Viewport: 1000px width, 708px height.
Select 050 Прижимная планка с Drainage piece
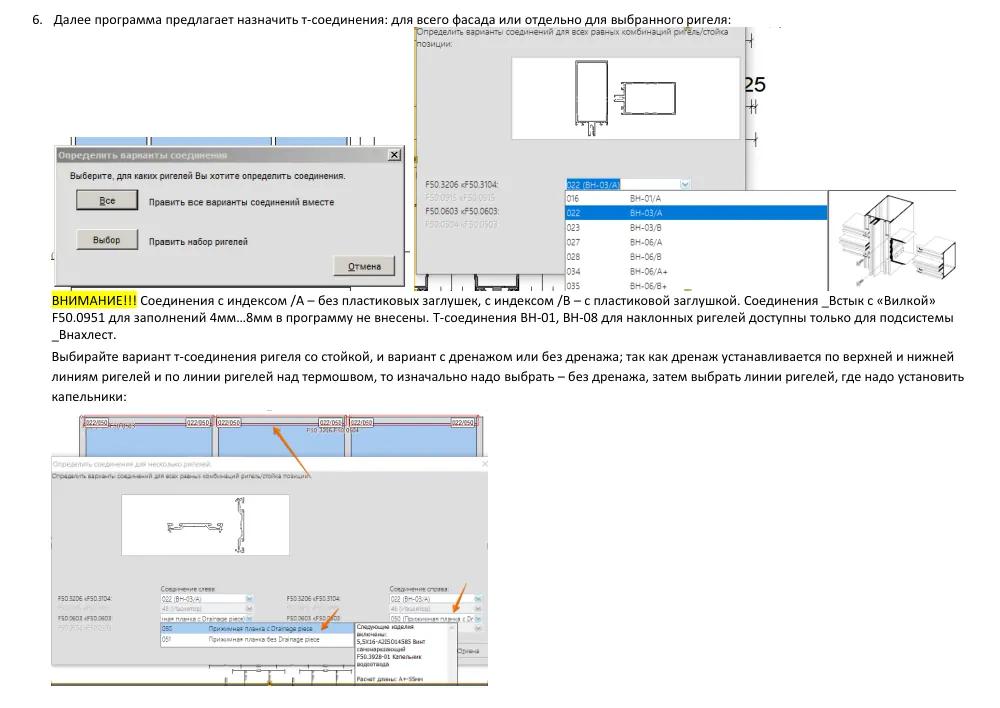tap(256, 629)
